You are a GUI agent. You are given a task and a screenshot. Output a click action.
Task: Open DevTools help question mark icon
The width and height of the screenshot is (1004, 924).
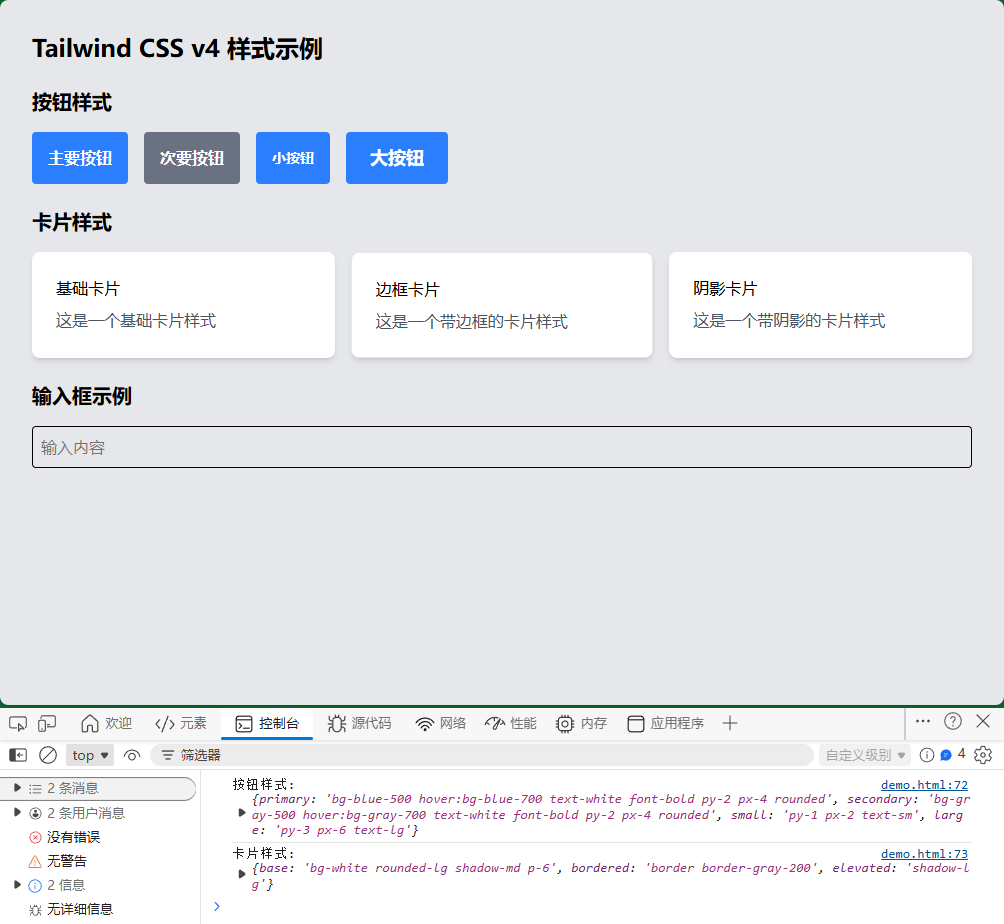coord(953,721)
